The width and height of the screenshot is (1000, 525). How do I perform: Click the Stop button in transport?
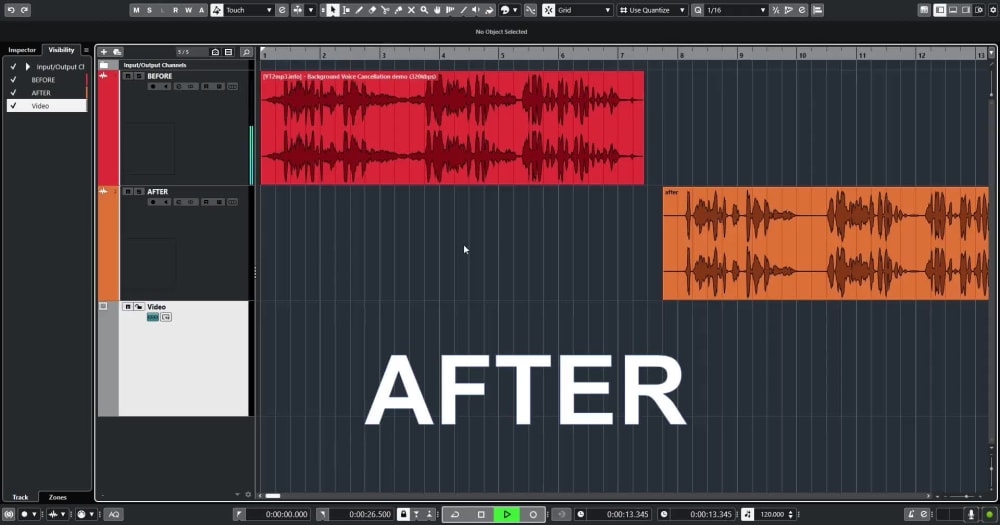coord(481,514)
